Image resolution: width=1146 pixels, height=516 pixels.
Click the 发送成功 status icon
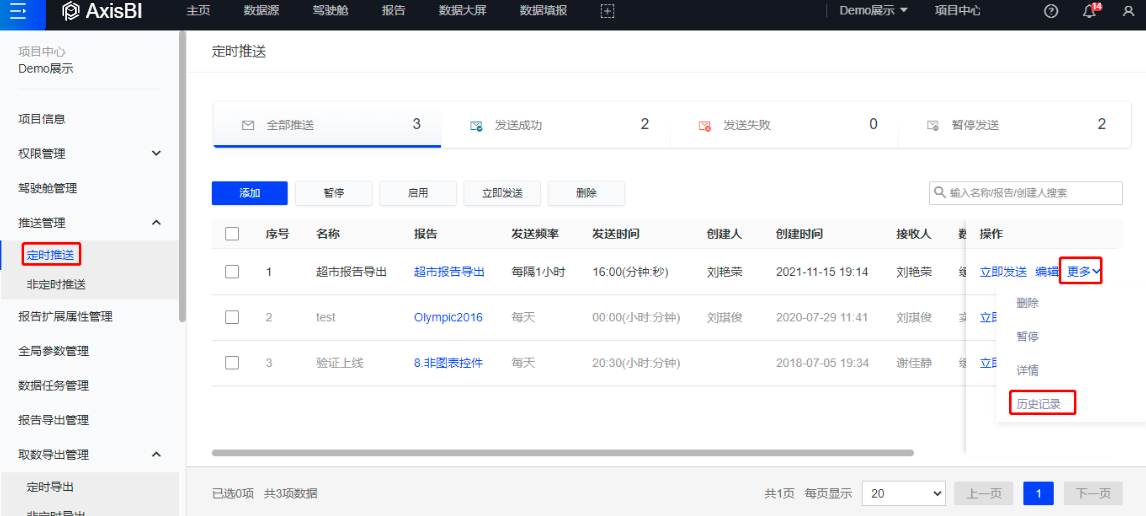(477, 126)
